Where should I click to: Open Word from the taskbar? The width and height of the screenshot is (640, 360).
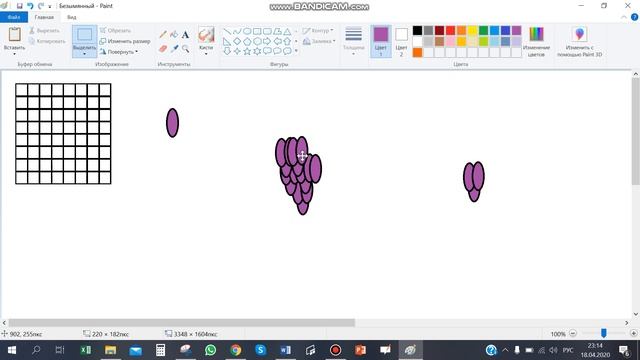point(285,350)
